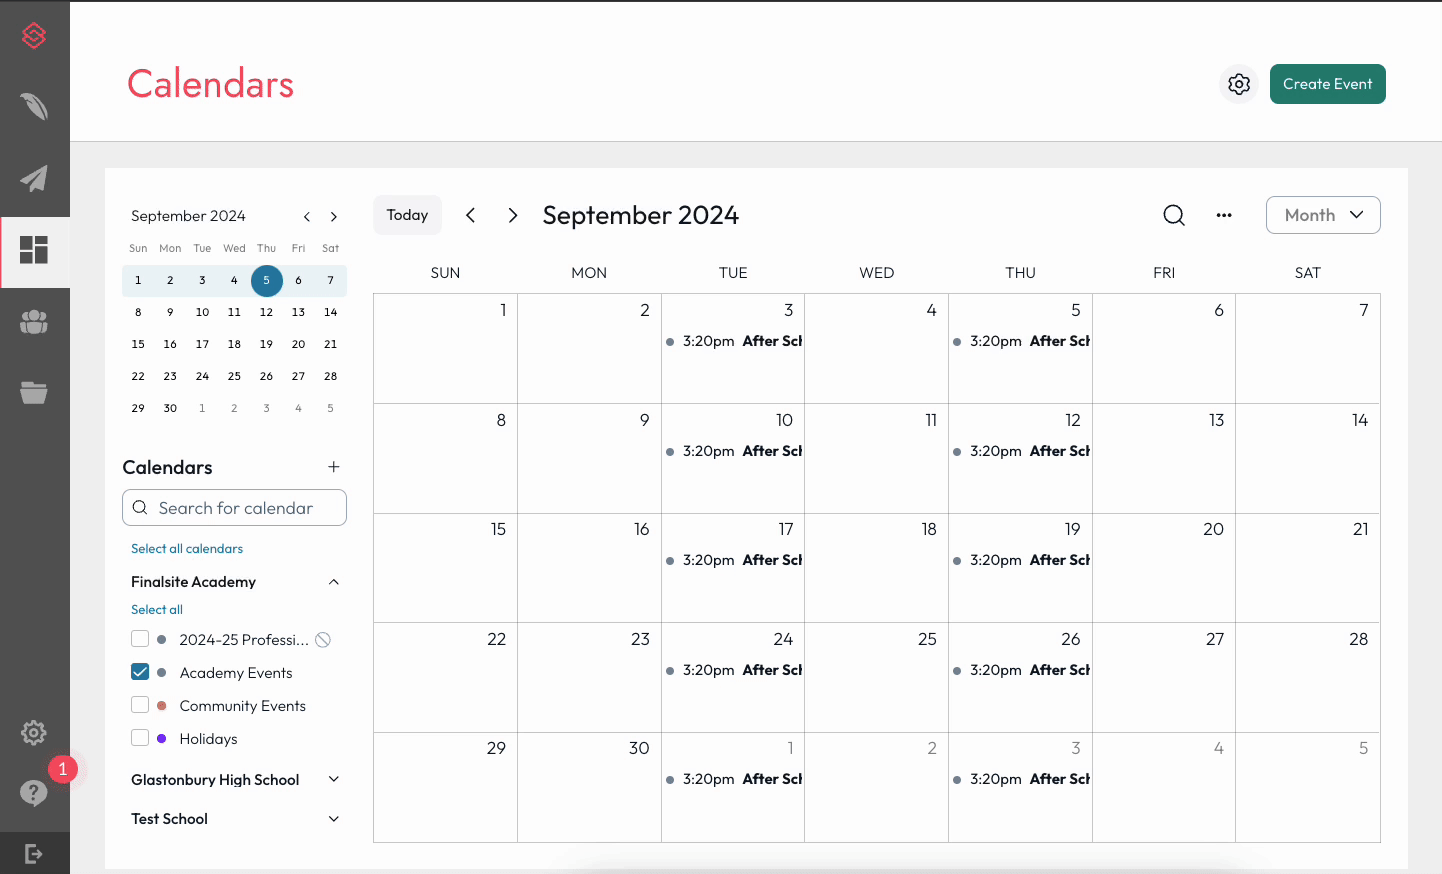Expand the Glastonbury High School group

pyautogui.click(x=334, y=780)
